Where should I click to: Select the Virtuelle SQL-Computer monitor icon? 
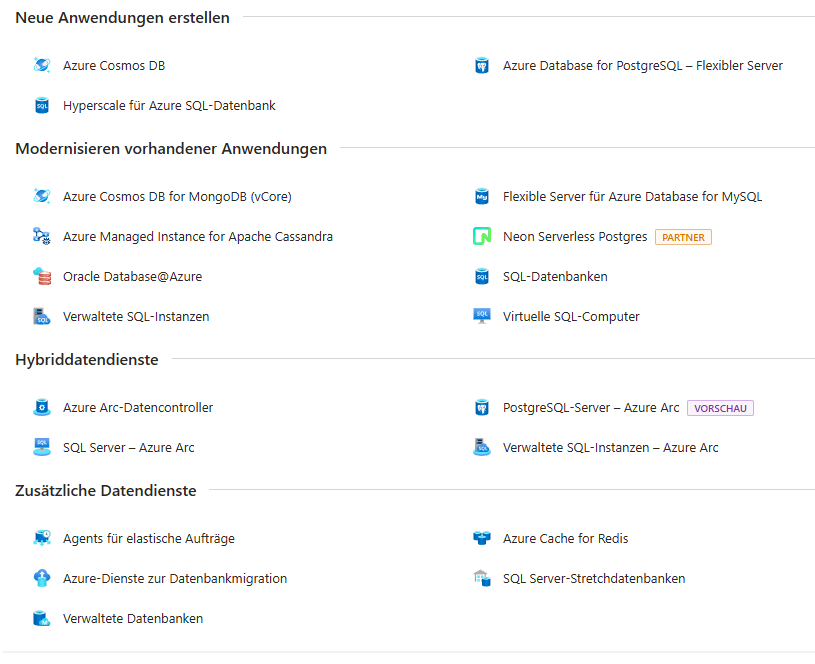[x=481, y=316]
